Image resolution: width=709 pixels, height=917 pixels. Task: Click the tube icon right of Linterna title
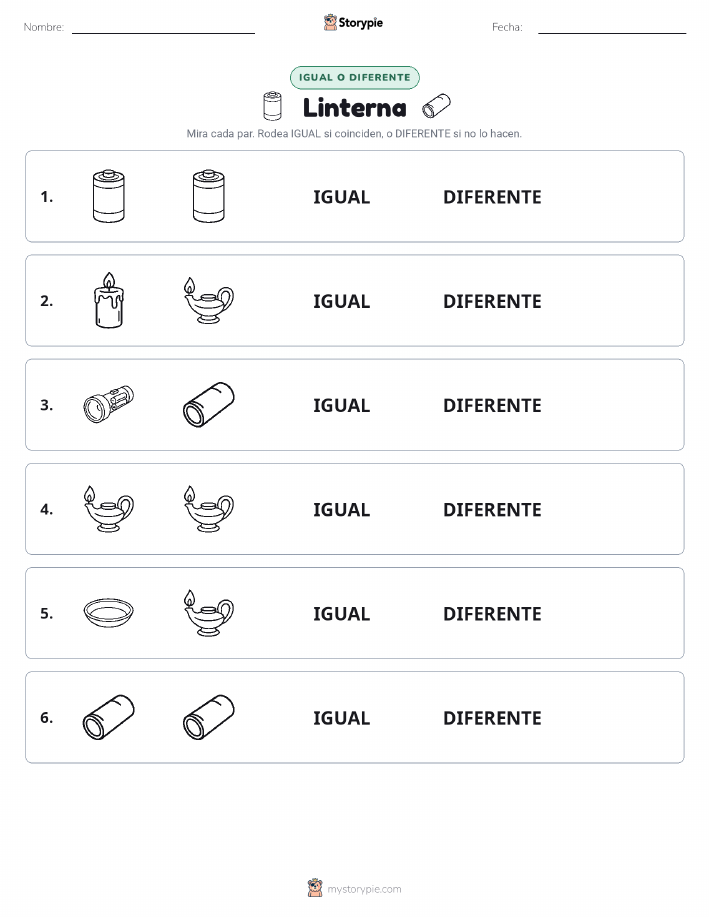click(x=436, y=106)
